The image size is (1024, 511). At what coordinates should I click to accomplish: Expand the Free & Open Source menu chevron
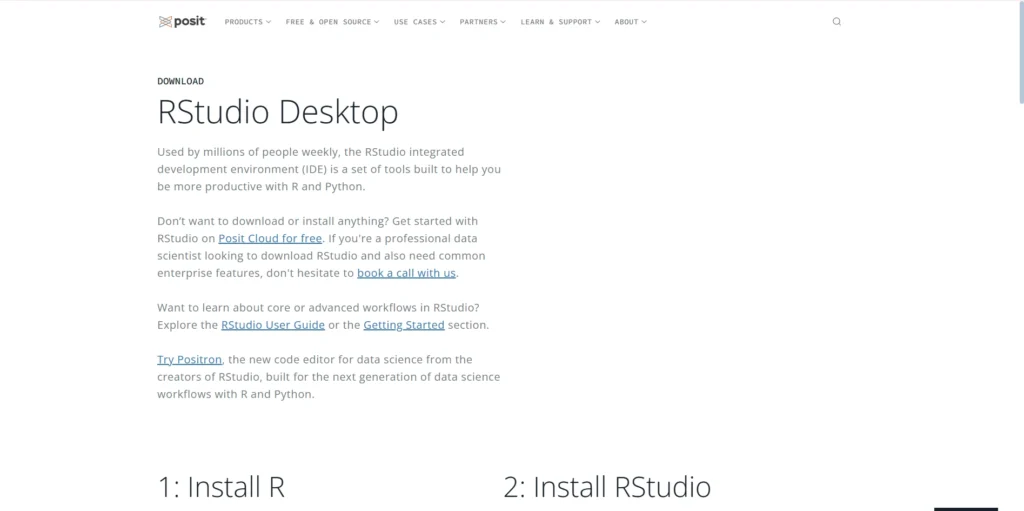(376, 22)
